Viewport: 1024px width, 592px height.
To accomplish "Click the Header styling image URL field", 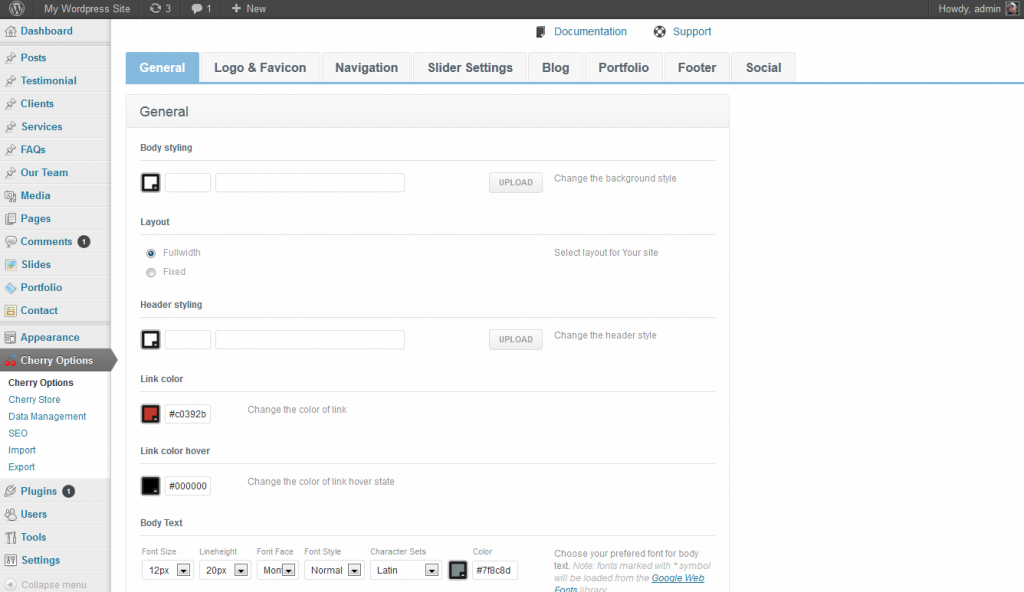I will click(x=310, y=339).
